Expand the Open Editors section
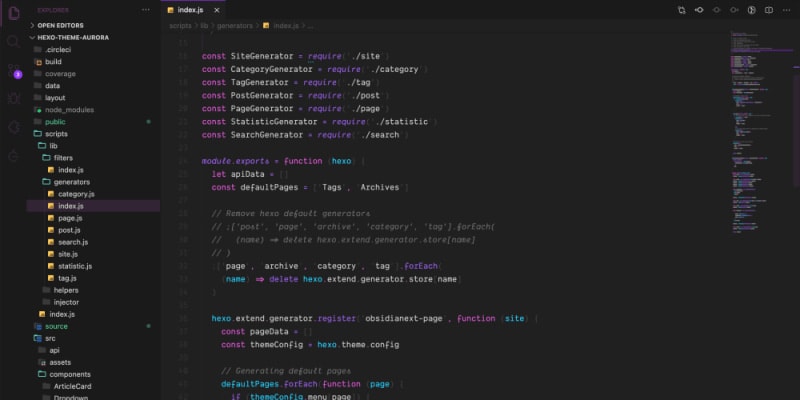800x400 pixels. click(x=60, y=26)
